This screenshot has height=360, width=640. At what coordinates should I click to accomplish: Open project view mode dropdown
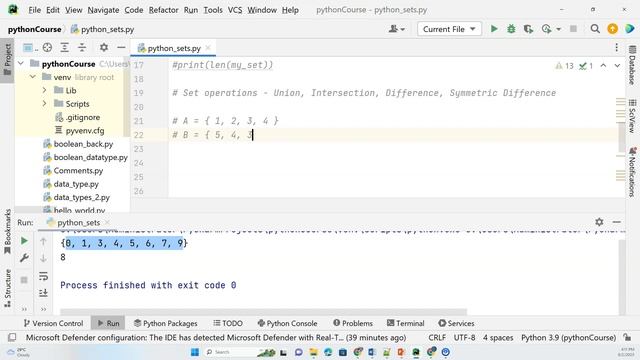30,48
